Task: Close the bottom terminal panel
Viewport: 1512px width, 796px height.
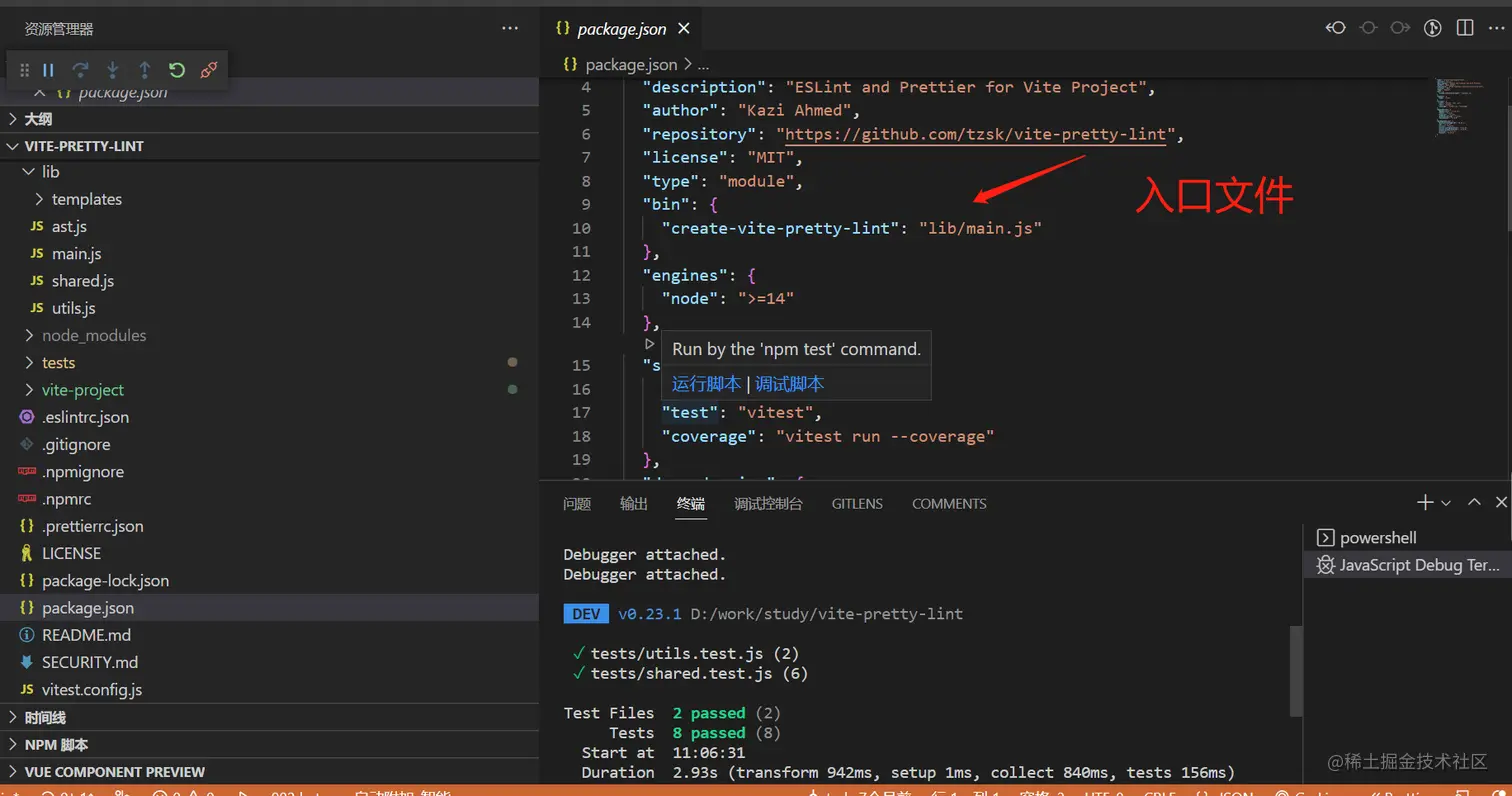Action: pyautogui.click(x=1501, y=502)
